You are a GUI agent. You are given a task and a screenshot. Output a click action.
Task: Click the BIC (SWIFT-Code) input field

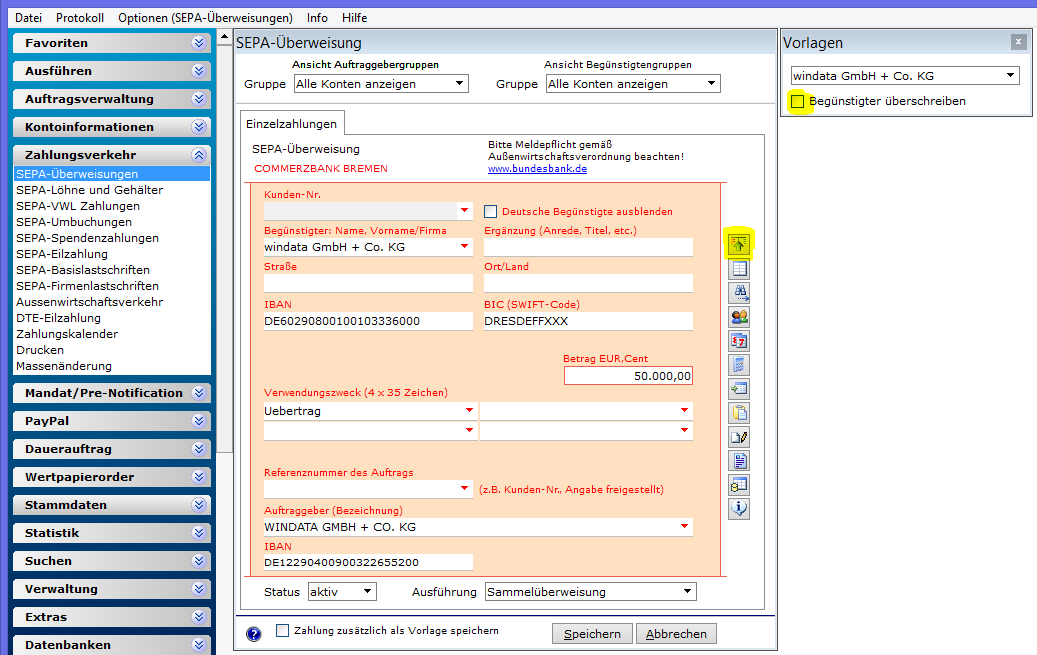(x=589, y=321)
